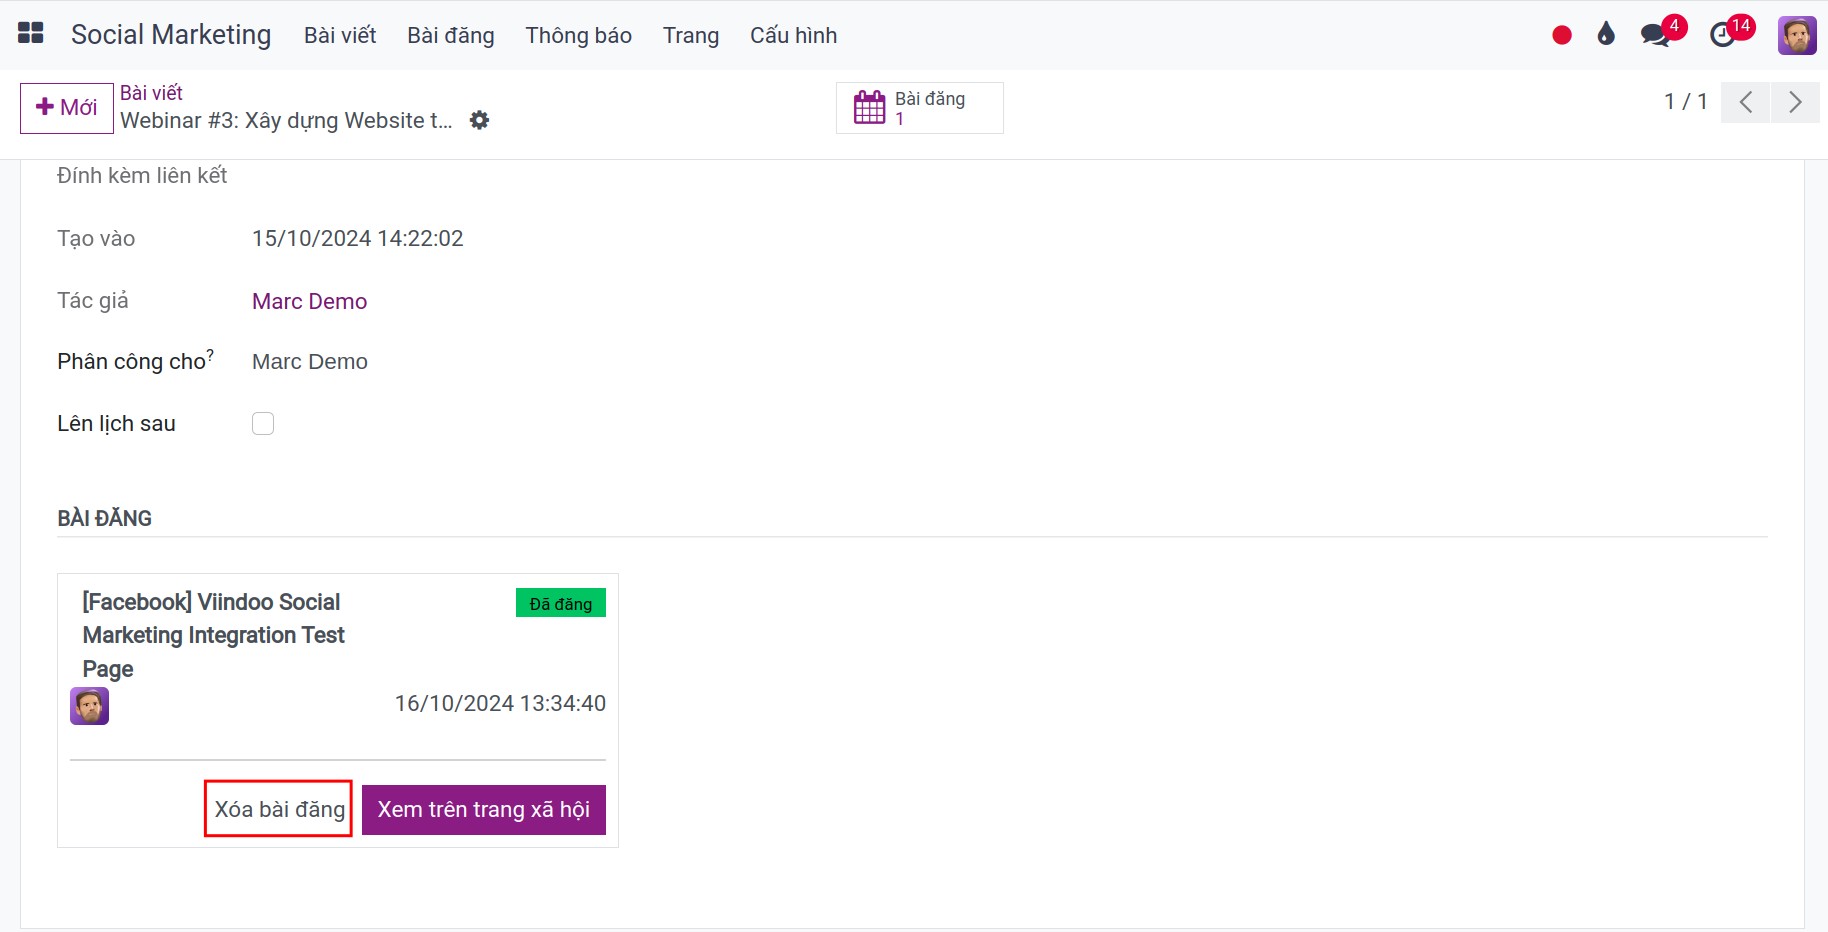Click the droplet icon in top bar
The width and height of the screenshot is (1828, 932).
(x=1606, y=35)
